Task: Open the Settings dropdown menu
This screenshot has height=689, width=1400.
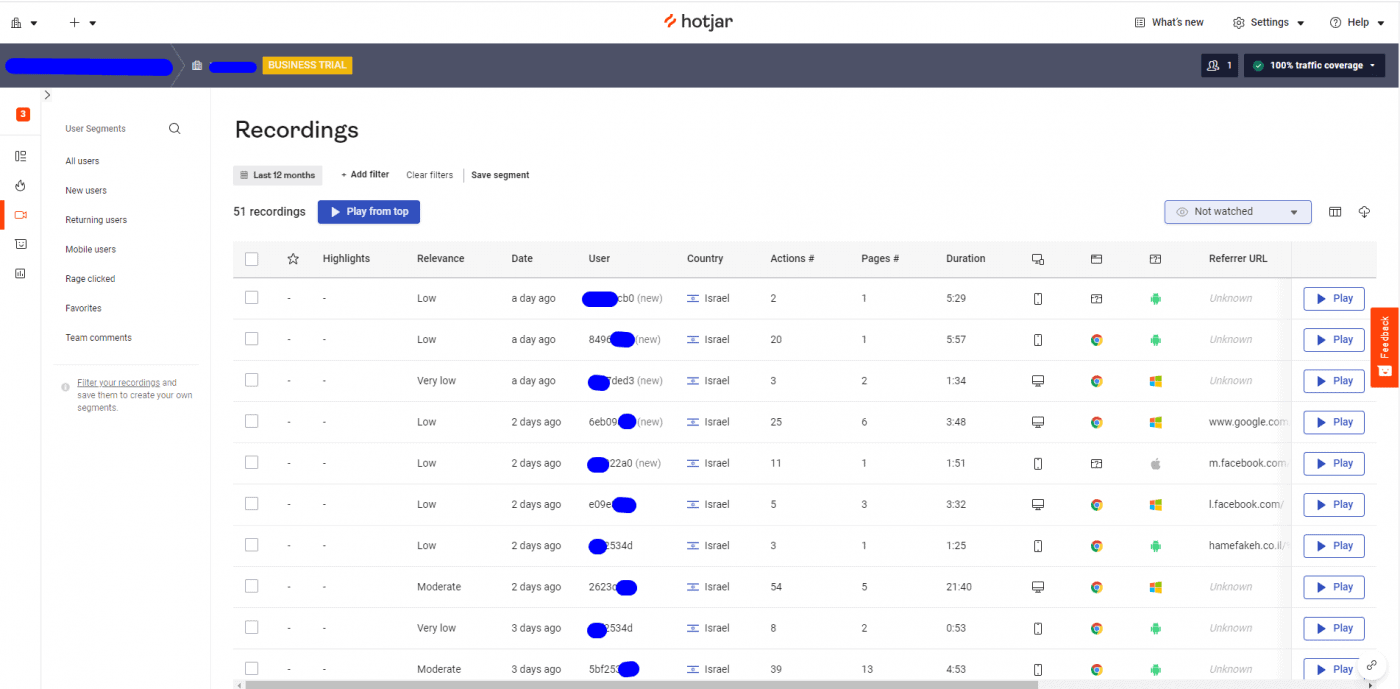Action: tap(1268, 22)
